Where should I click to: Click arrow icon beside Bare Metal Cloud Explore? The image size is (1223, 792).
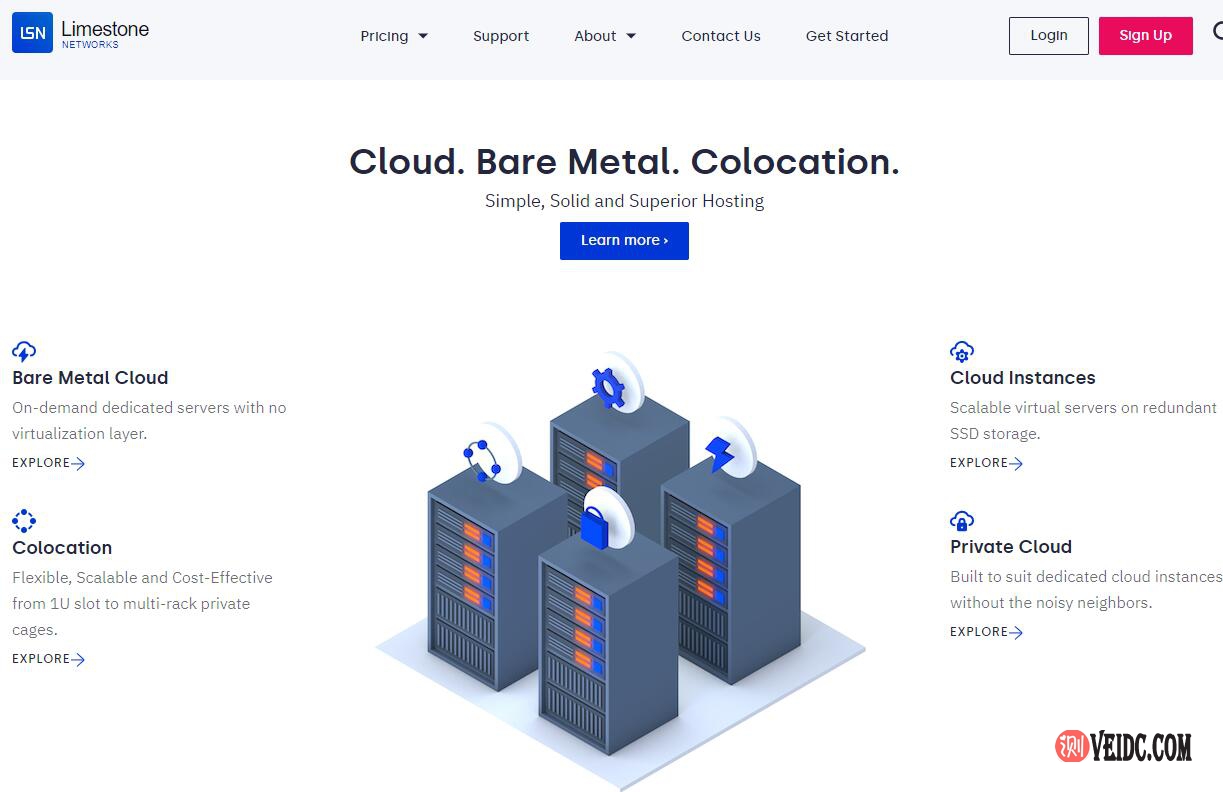coord(79,463)
